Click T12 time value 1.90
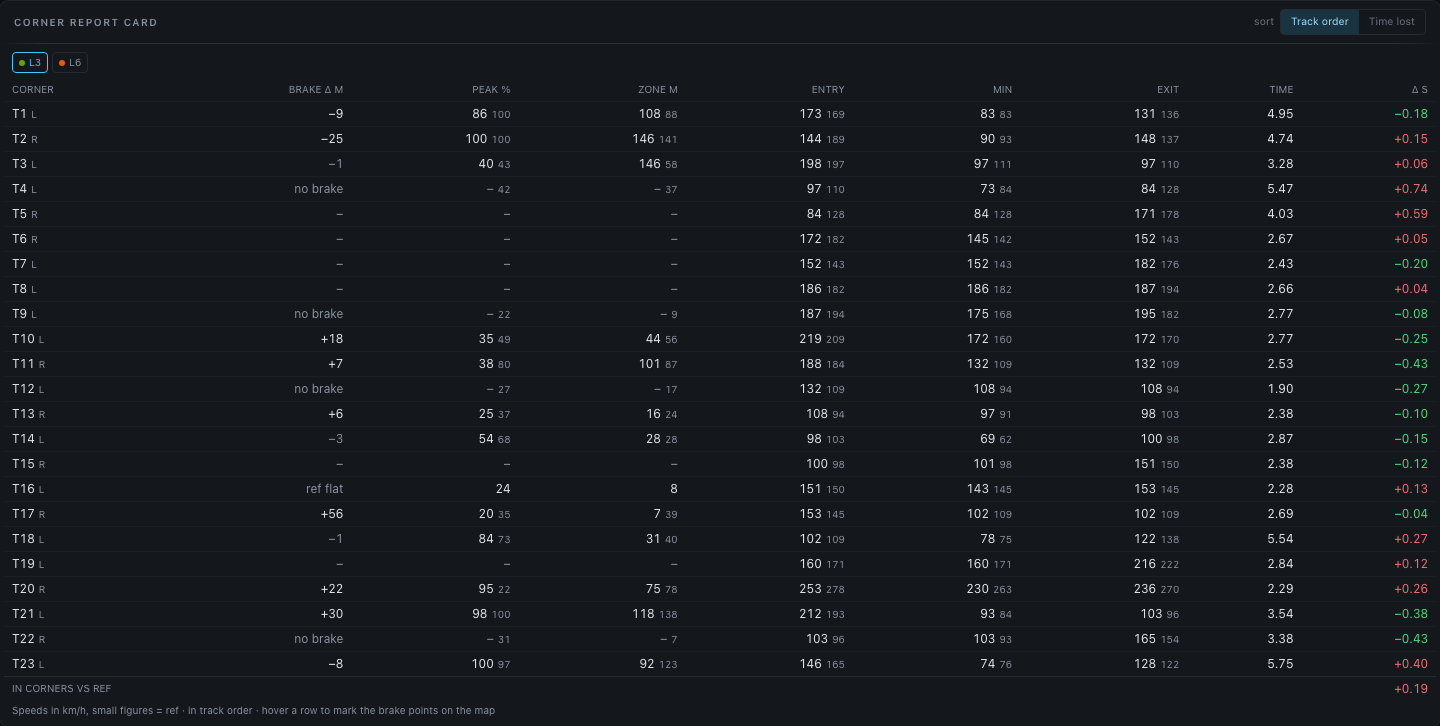1440x726 pixels. tap(1280, 389)
